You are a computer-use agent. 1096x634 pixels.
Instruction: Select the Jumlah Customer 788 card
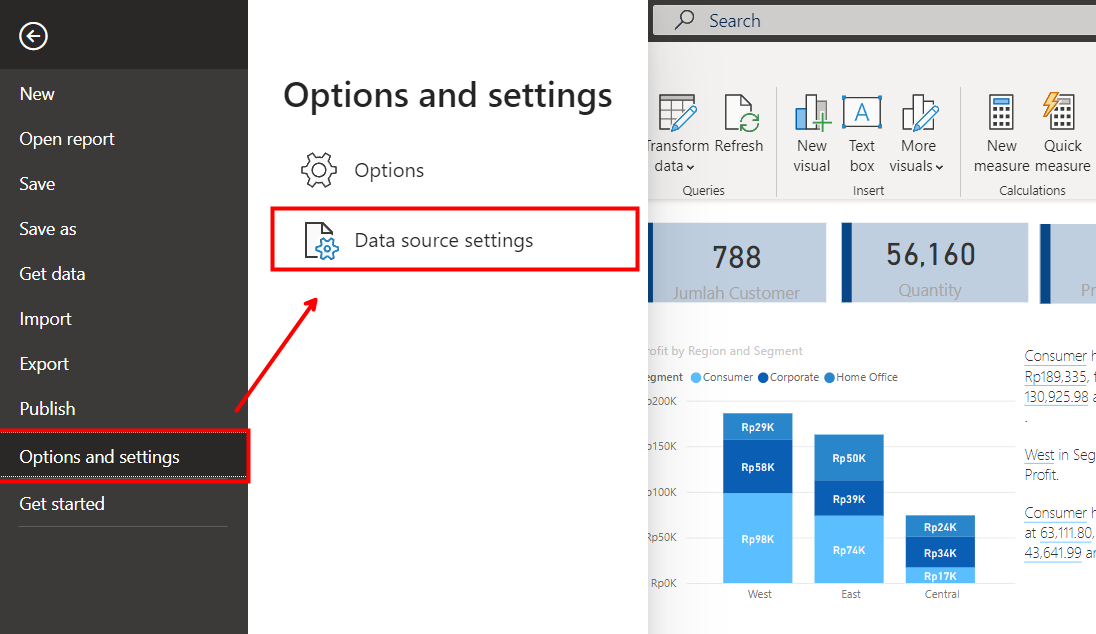point(737,263)
